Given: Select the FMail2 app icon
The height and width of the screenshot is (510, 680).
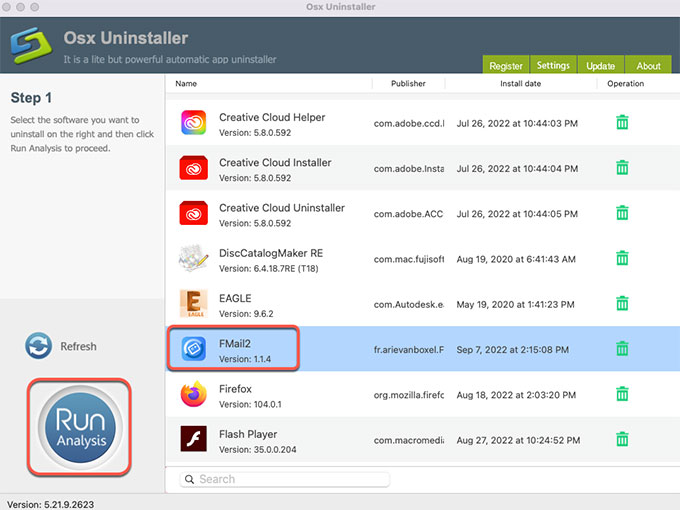Looking at the screenshot, I should pyautogui.click(x=193, y=349).
